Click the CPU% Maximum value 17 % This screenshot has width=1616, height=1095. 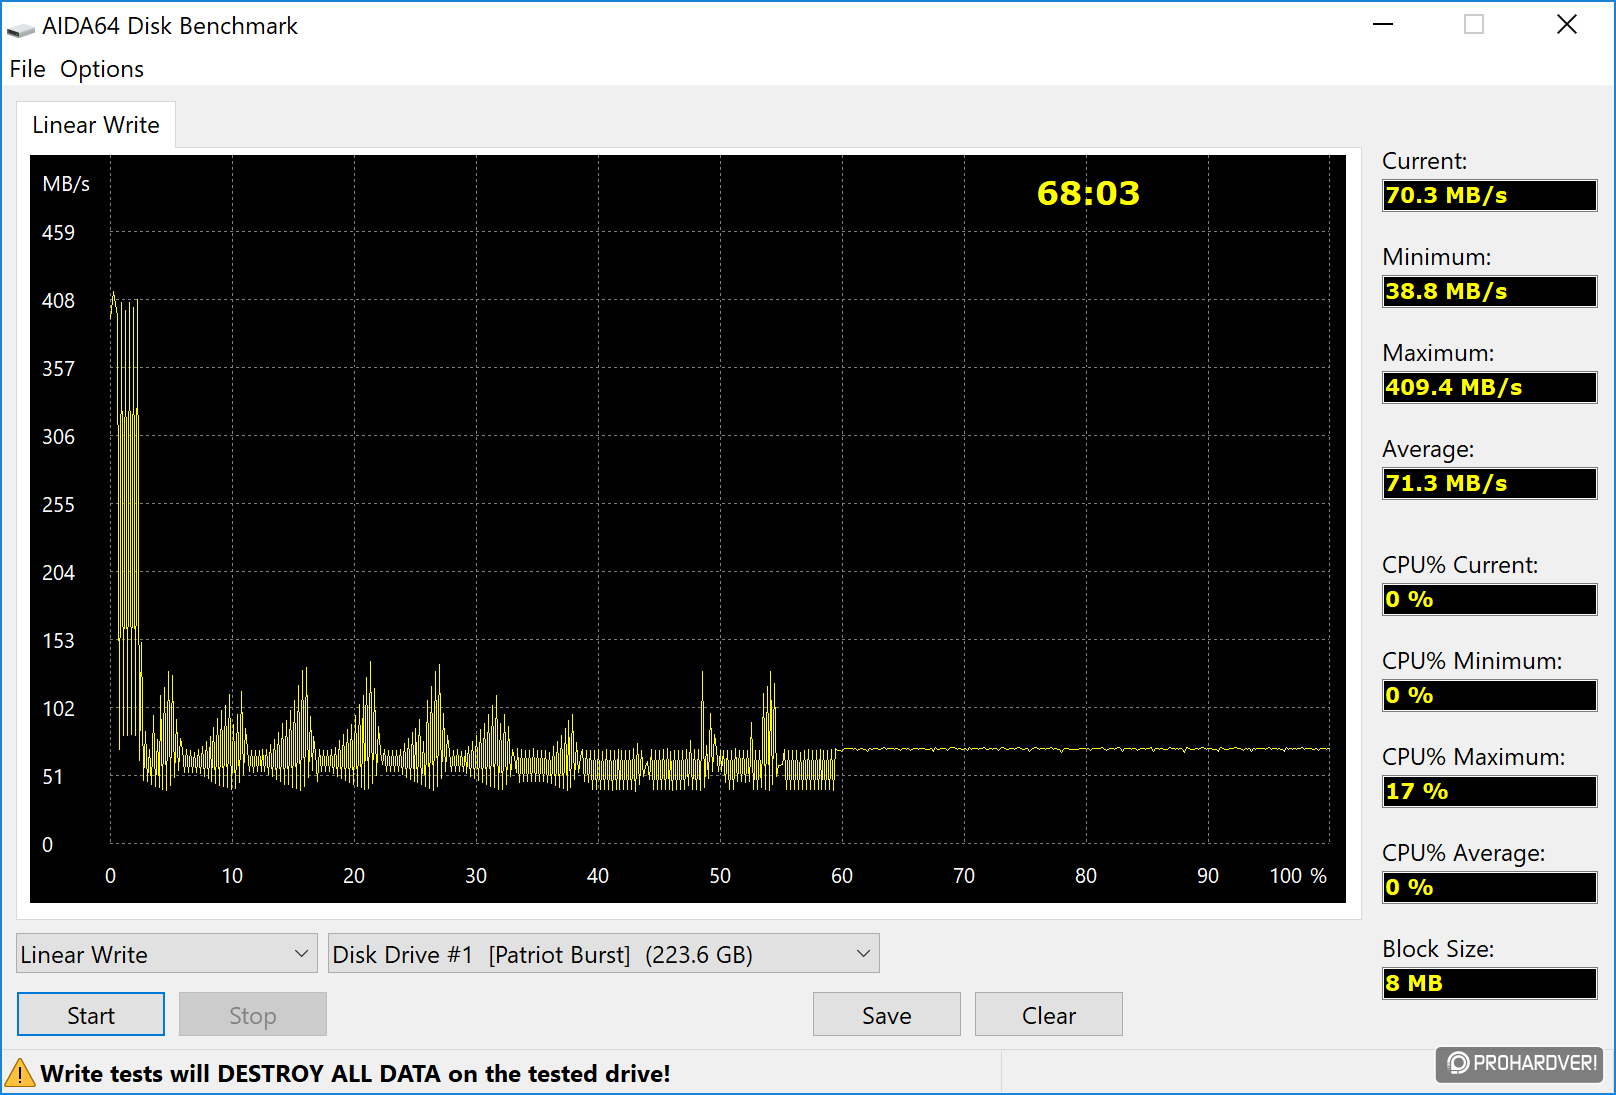tap(1489, 791)
